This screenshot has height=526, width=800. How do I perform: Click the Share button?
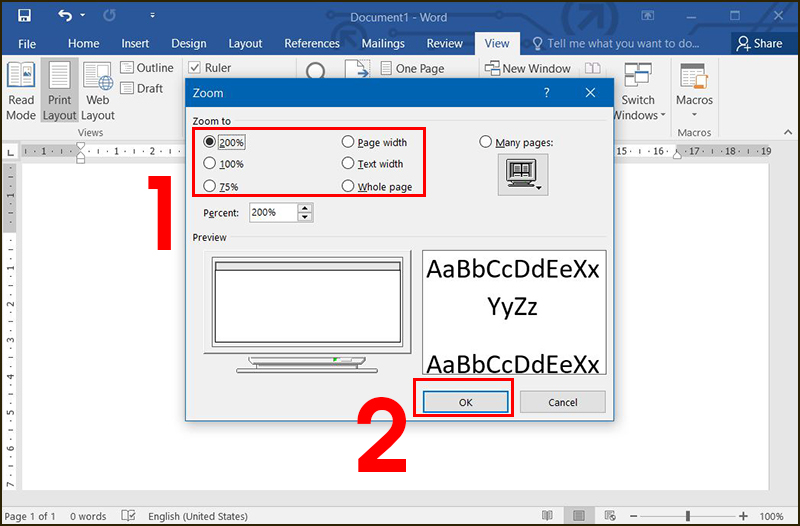click(759, 43)
